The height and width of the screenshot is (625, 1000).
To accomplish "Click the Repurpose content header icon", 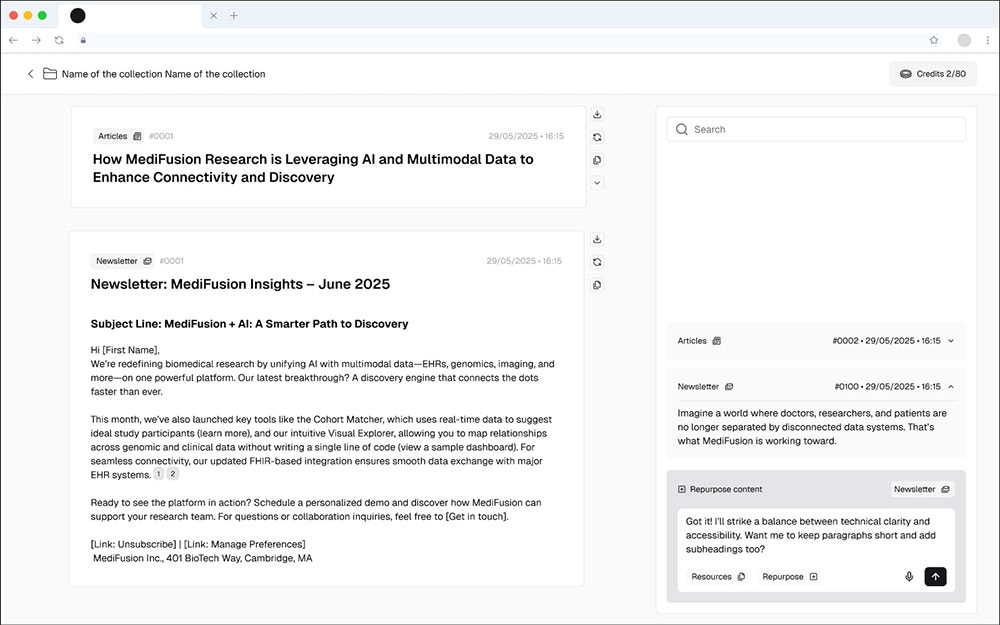I will [x=682, y=489].
